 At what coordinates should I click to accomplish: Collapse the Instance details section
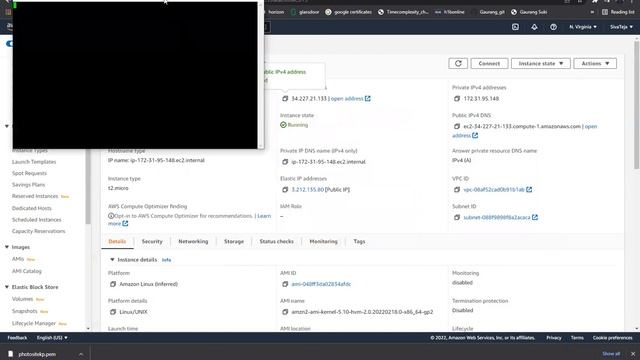(112, 260)
